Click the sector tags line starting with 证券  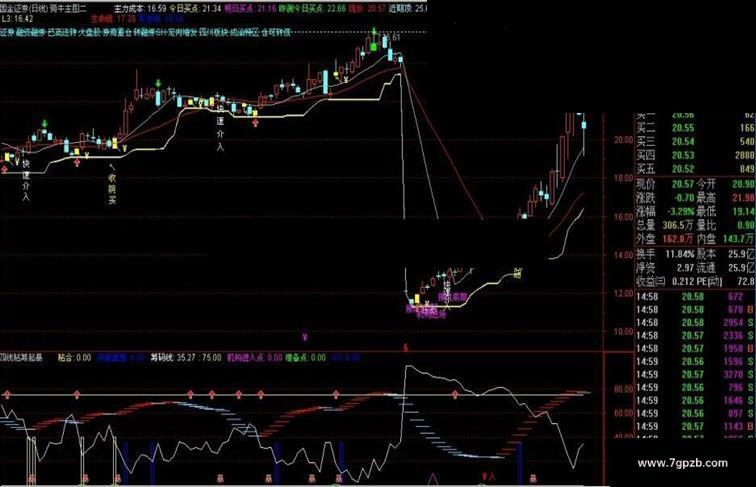coord(146,32)
